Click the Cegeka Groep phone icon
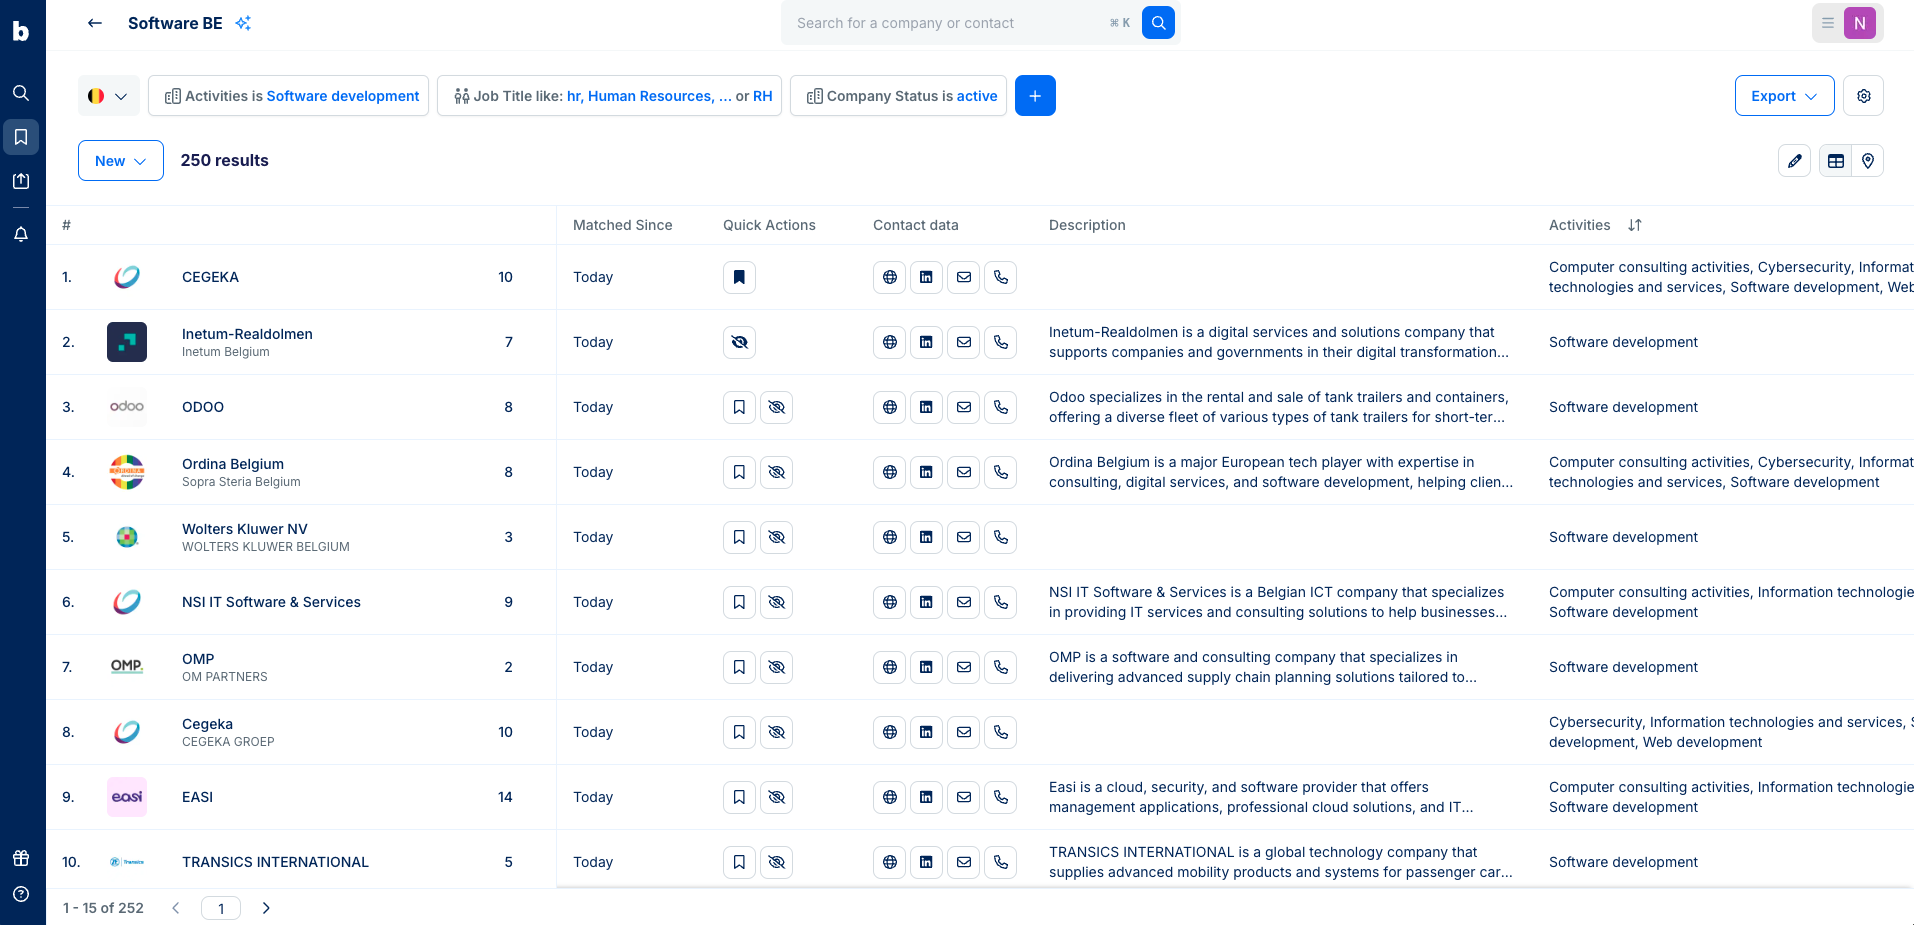This screenshot has width=1914, height=925. click(x=1001, y=732)
